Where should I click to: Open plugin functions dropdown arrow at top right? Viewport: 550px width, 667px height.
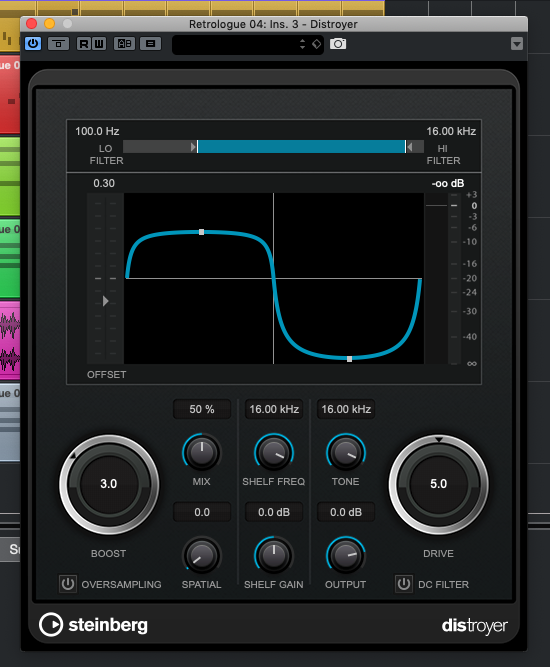point(516,44)
